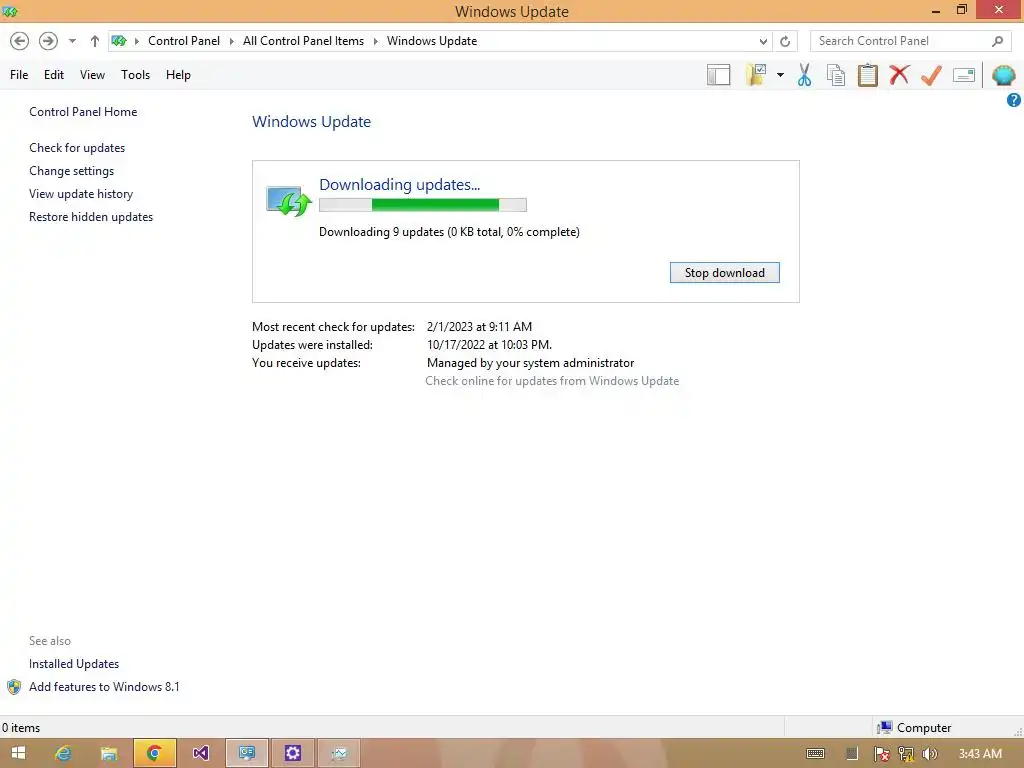Click All Control Panel Items in breadcrumb
The image size is (1024, 768).
[x=303, y=41]
